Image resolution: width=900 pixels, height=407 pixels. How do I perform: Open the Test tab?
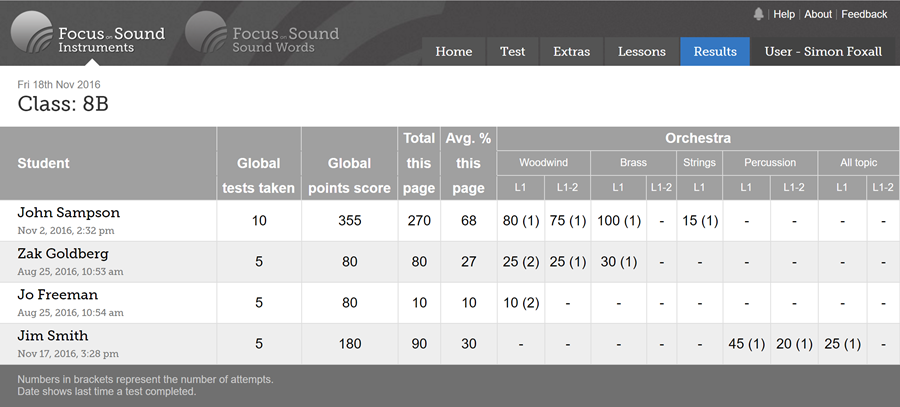[x=513, y=52]
